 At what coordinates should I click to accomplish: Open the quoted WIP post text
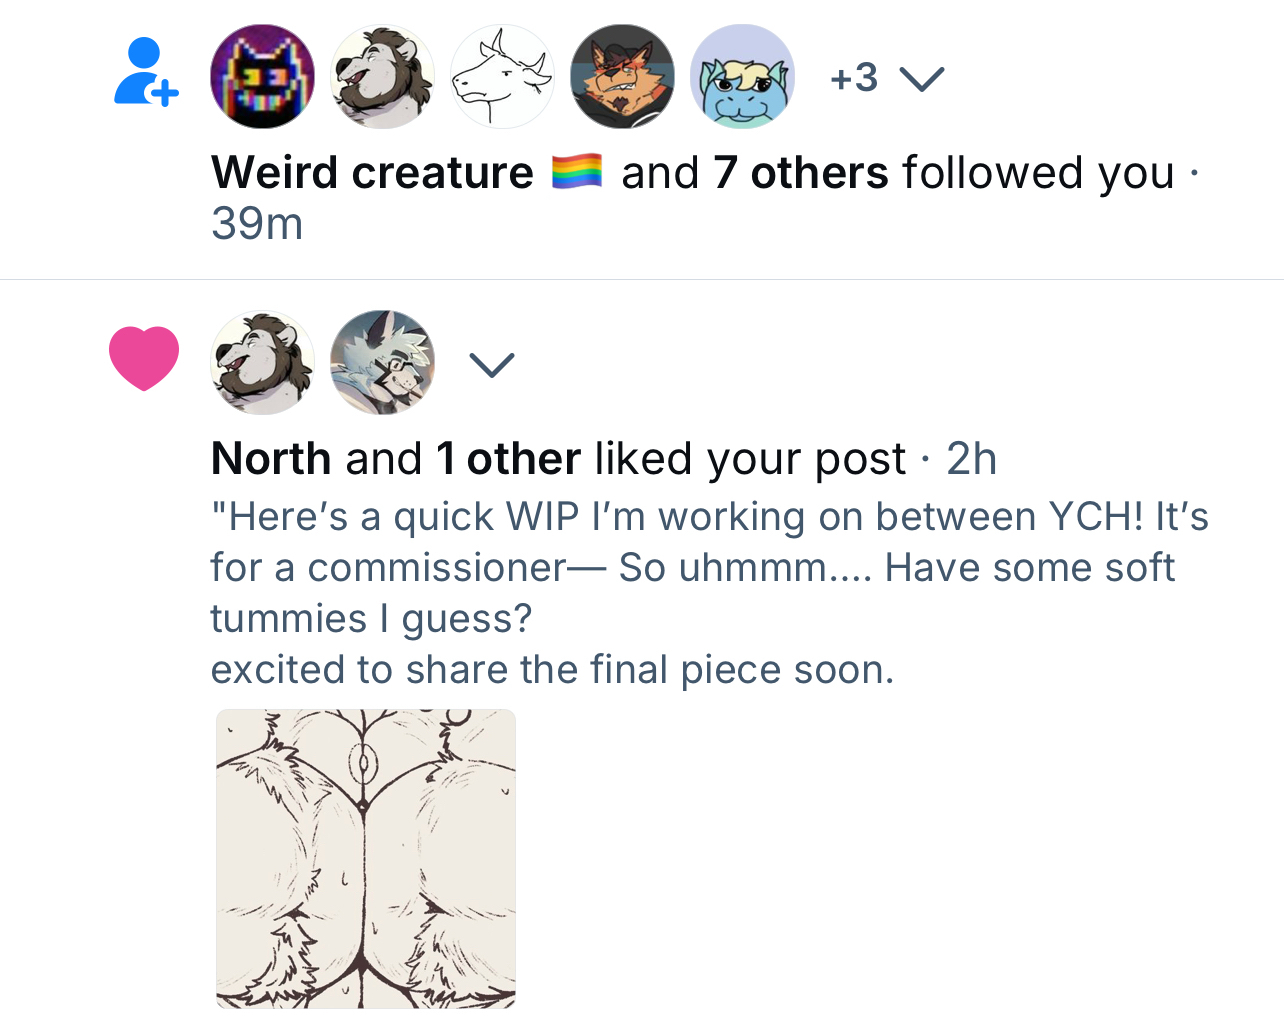tap(700, 593)
